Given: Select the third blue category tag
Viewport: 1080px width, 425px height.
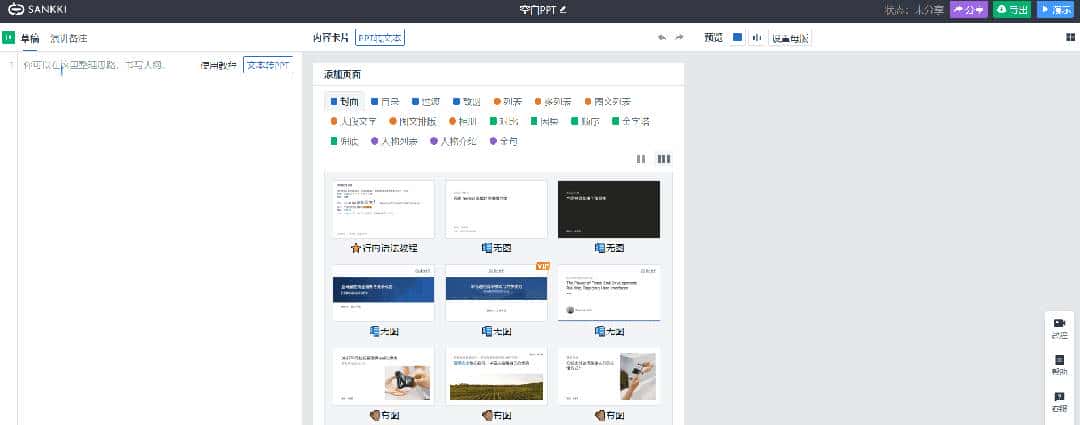Looking at the screenshot, I should coord(426,101).
